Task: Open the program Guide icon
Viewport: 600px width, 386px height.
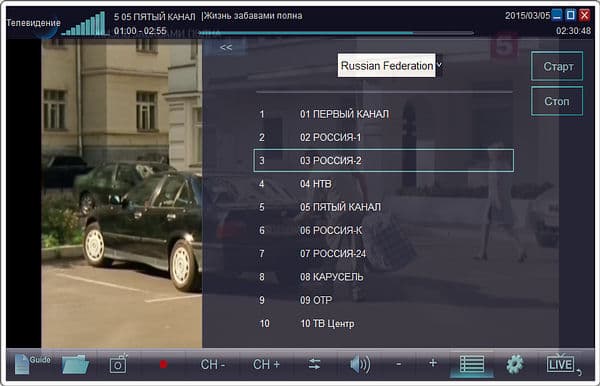Action: tap(32, 364)
